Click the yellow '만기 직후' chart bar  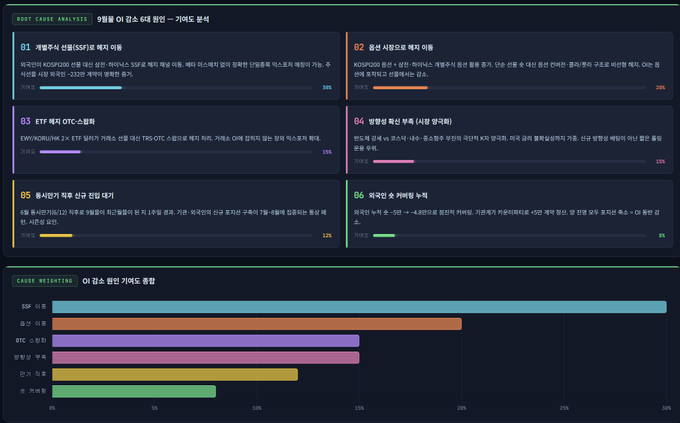coord(175,374)
